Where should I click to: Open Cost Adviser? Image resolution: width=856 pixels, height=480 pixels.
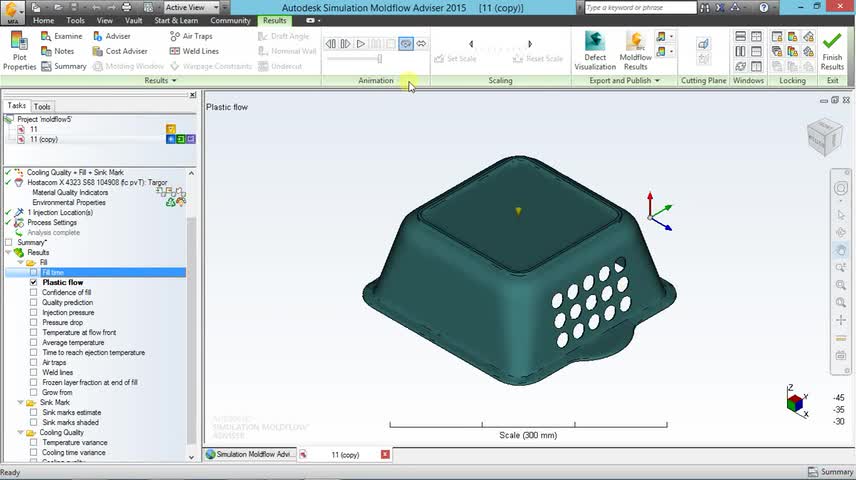click(x=120, y=51)
